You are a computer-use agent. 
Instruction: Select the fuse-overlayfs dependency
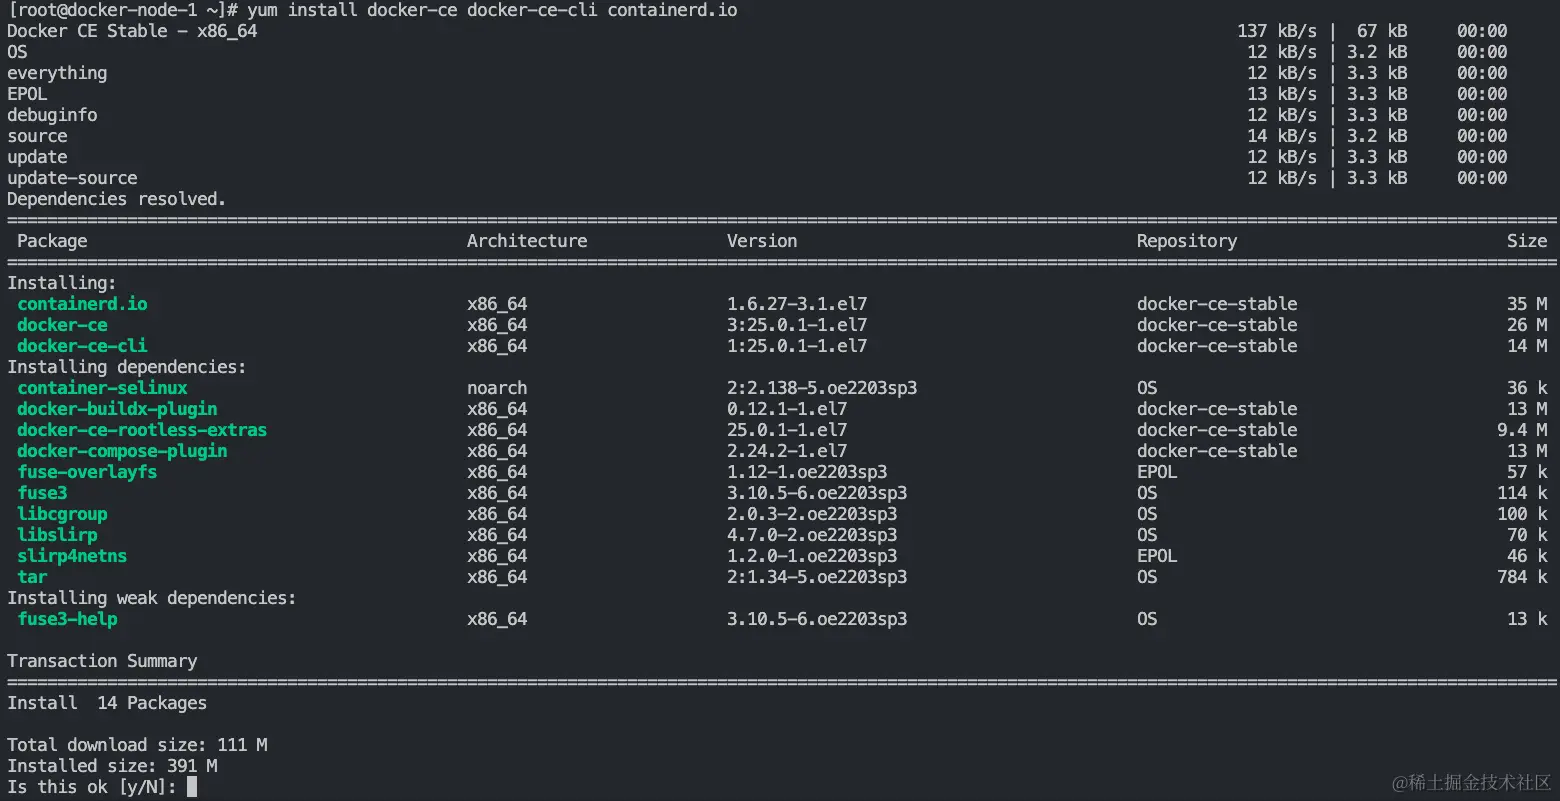tap(87, 471)
